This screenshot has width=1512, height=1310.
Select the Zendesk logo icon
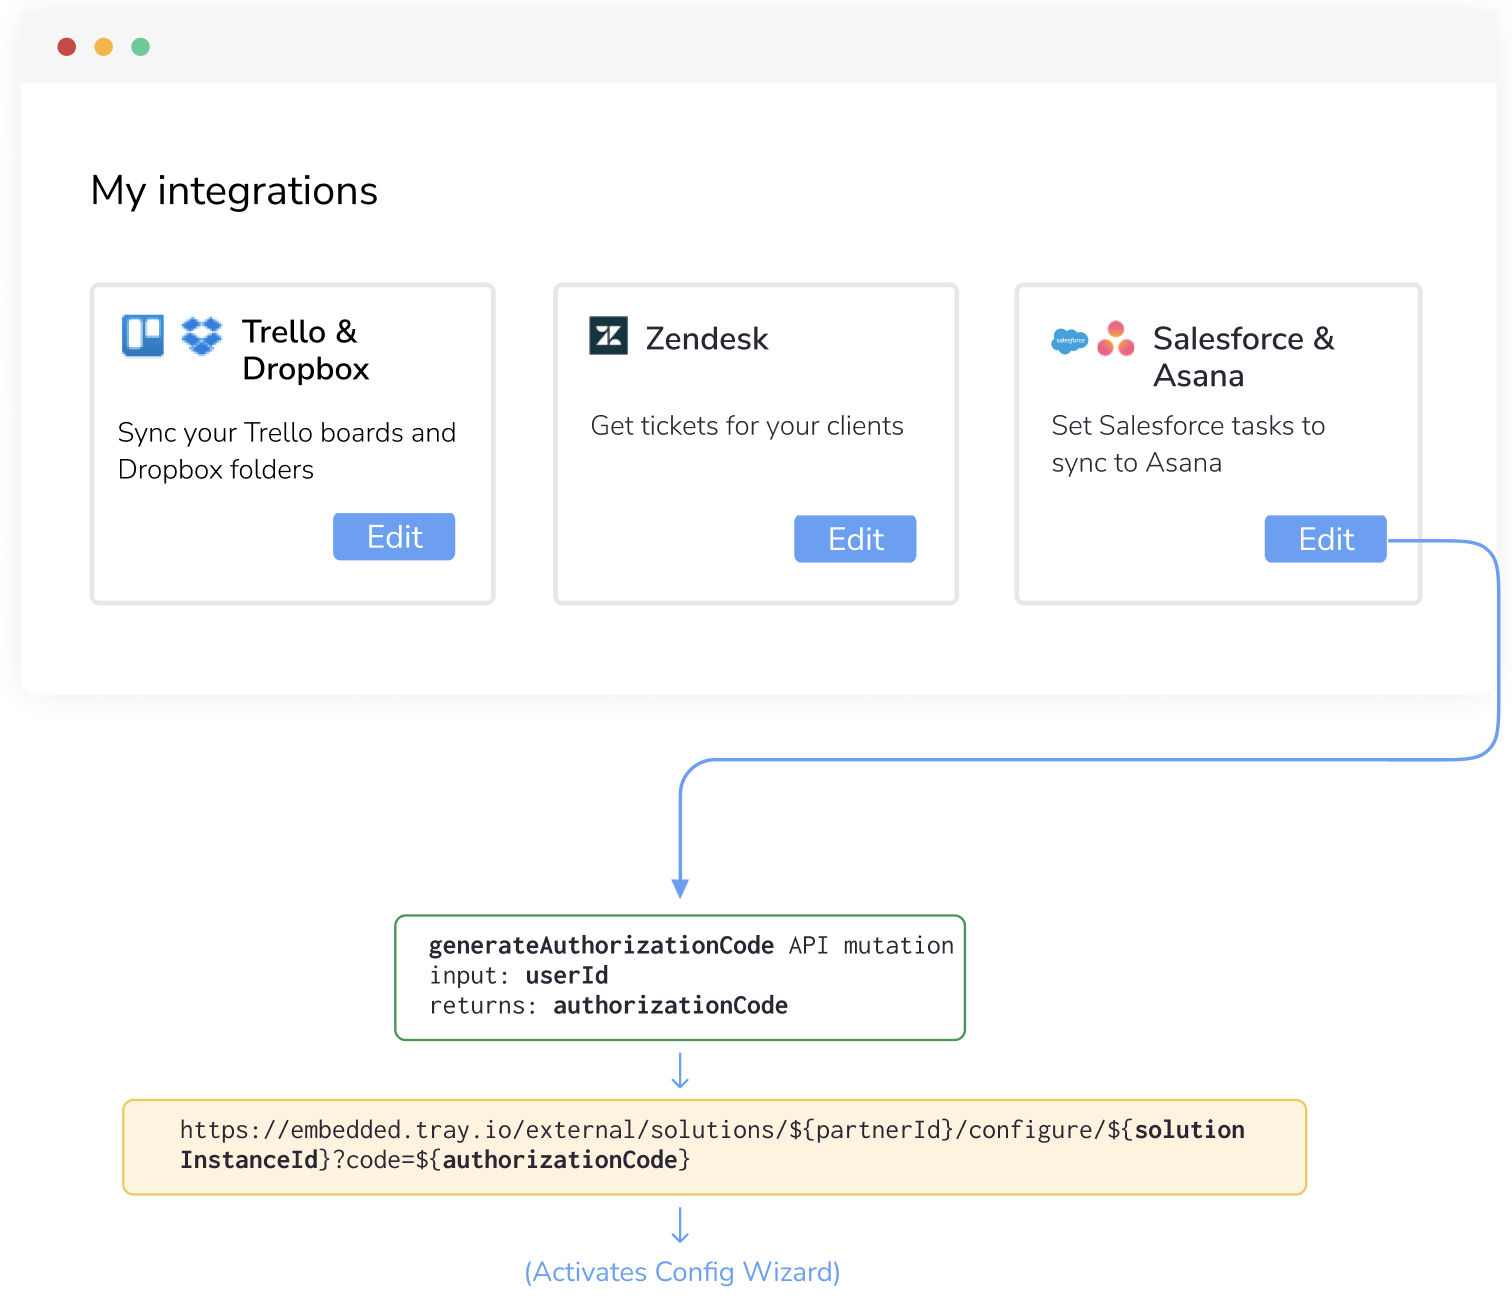608,337
